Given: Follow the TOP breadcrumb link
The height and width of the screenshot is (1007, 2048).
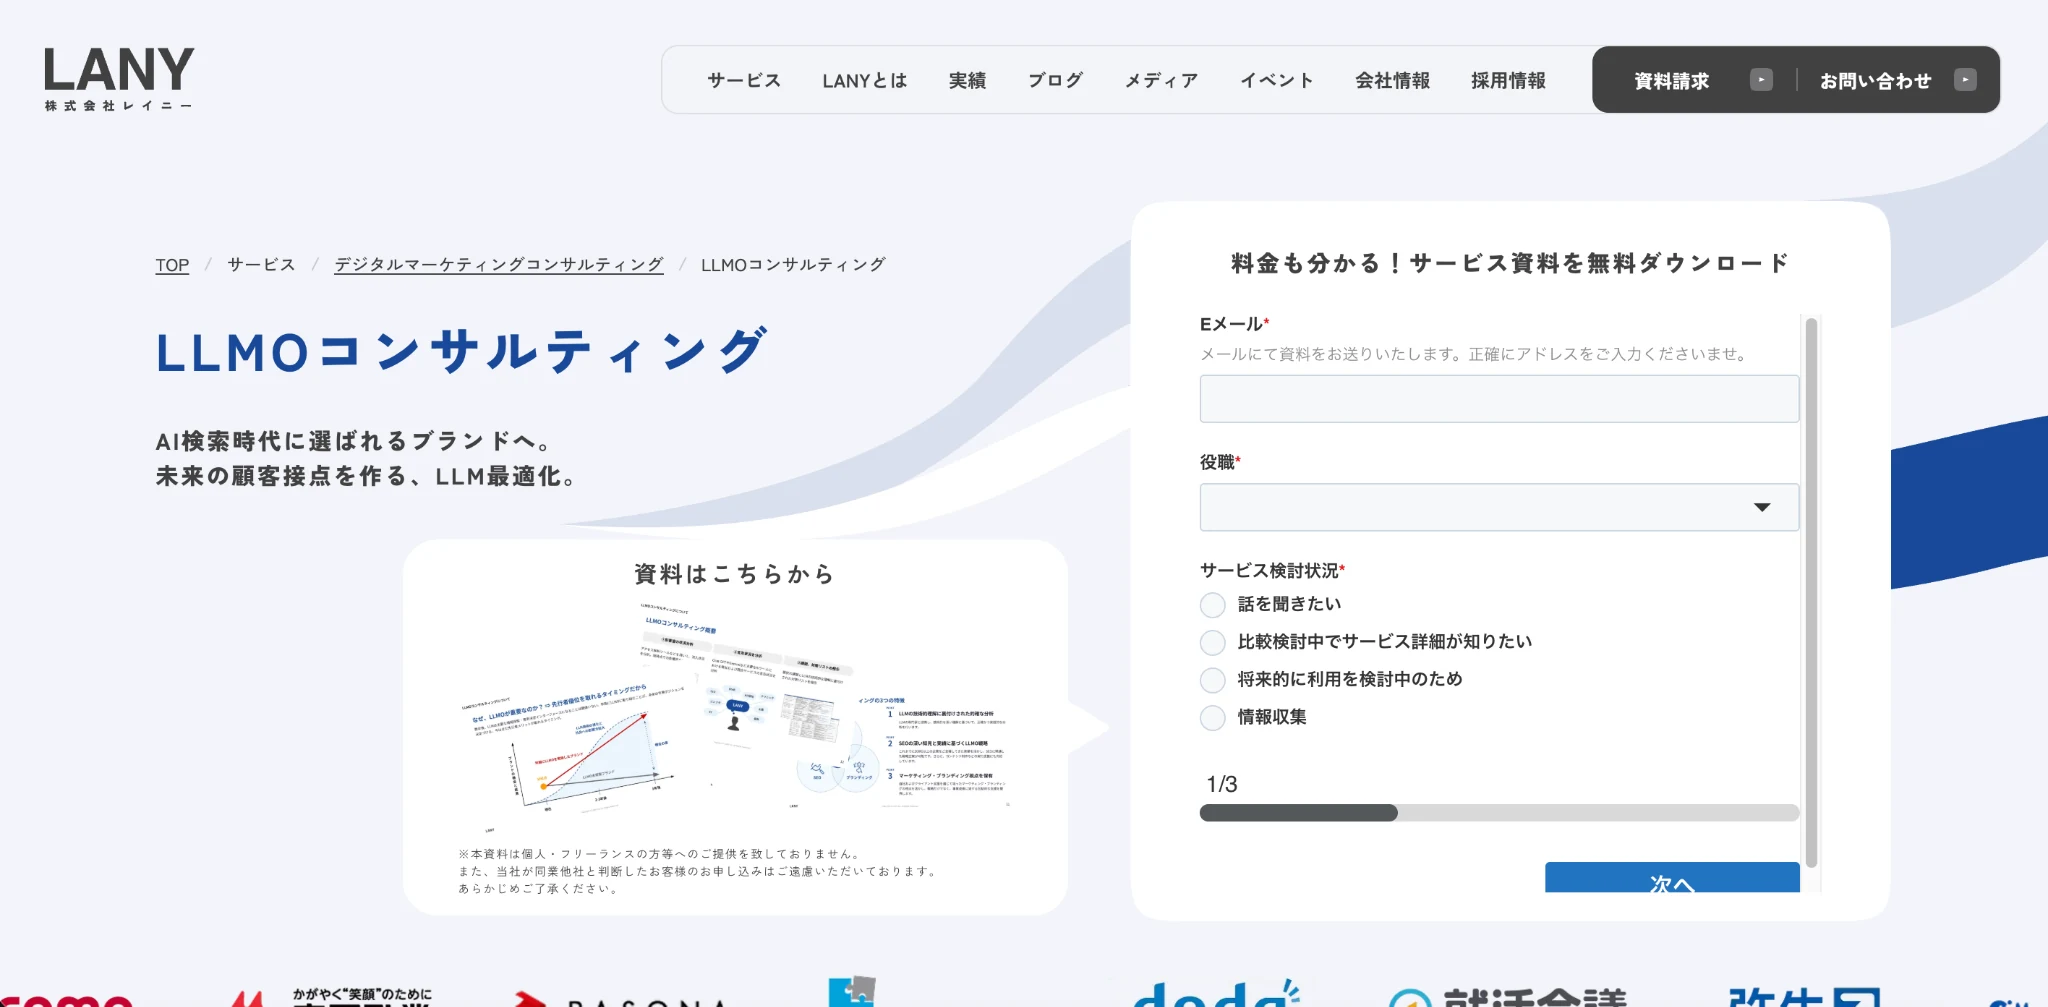Looking at the screenshot, I should [x=172, y=265].
